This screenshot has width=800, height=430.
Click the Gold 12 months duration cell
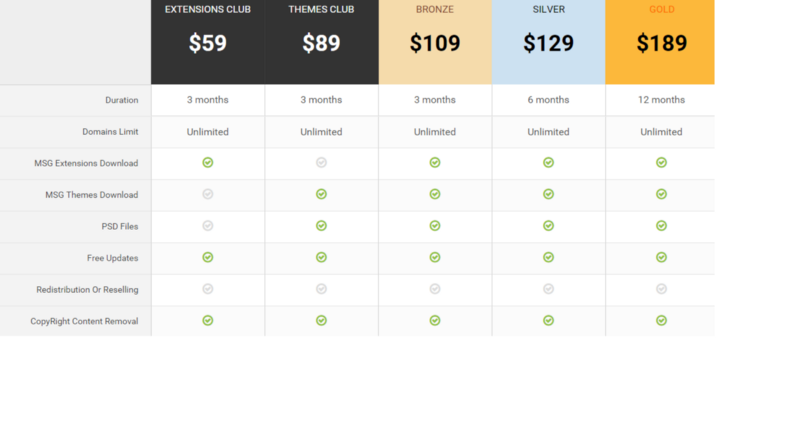(x=661, y=100)
